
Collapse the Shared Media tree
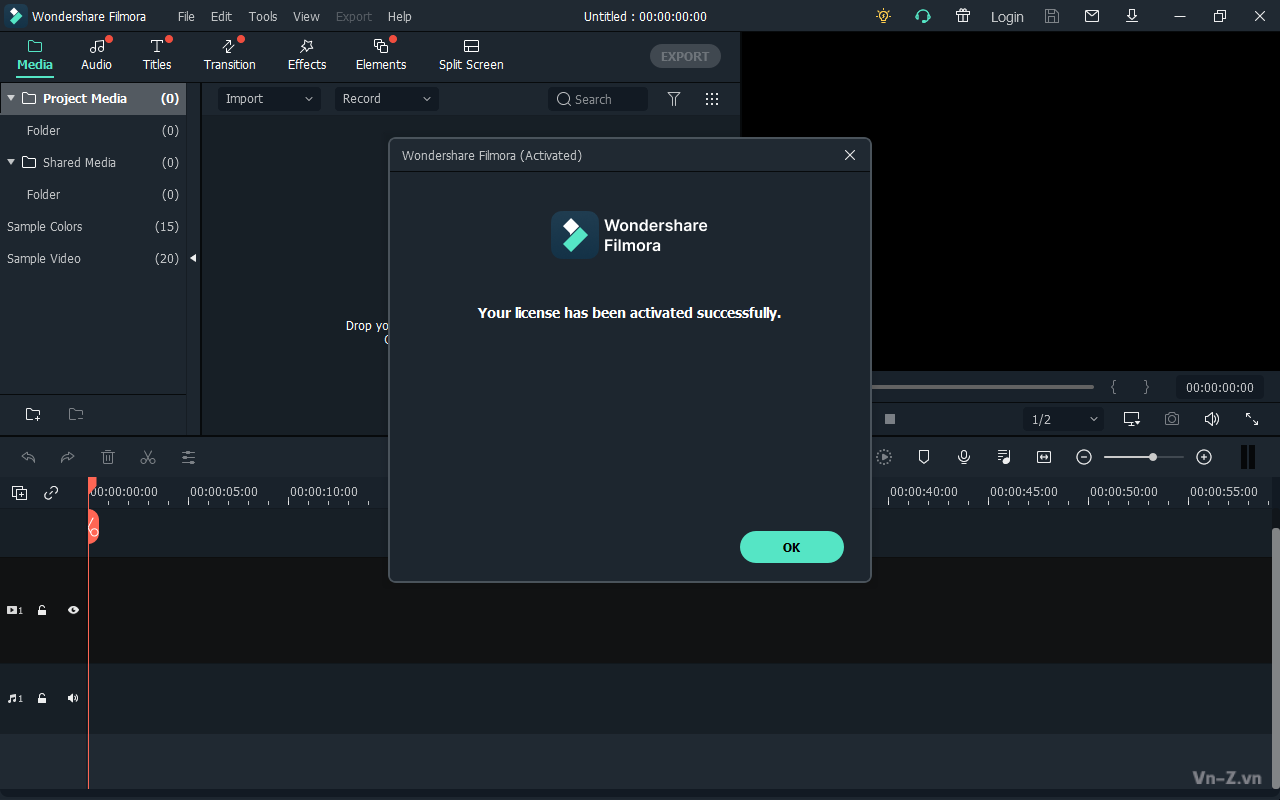11,162
